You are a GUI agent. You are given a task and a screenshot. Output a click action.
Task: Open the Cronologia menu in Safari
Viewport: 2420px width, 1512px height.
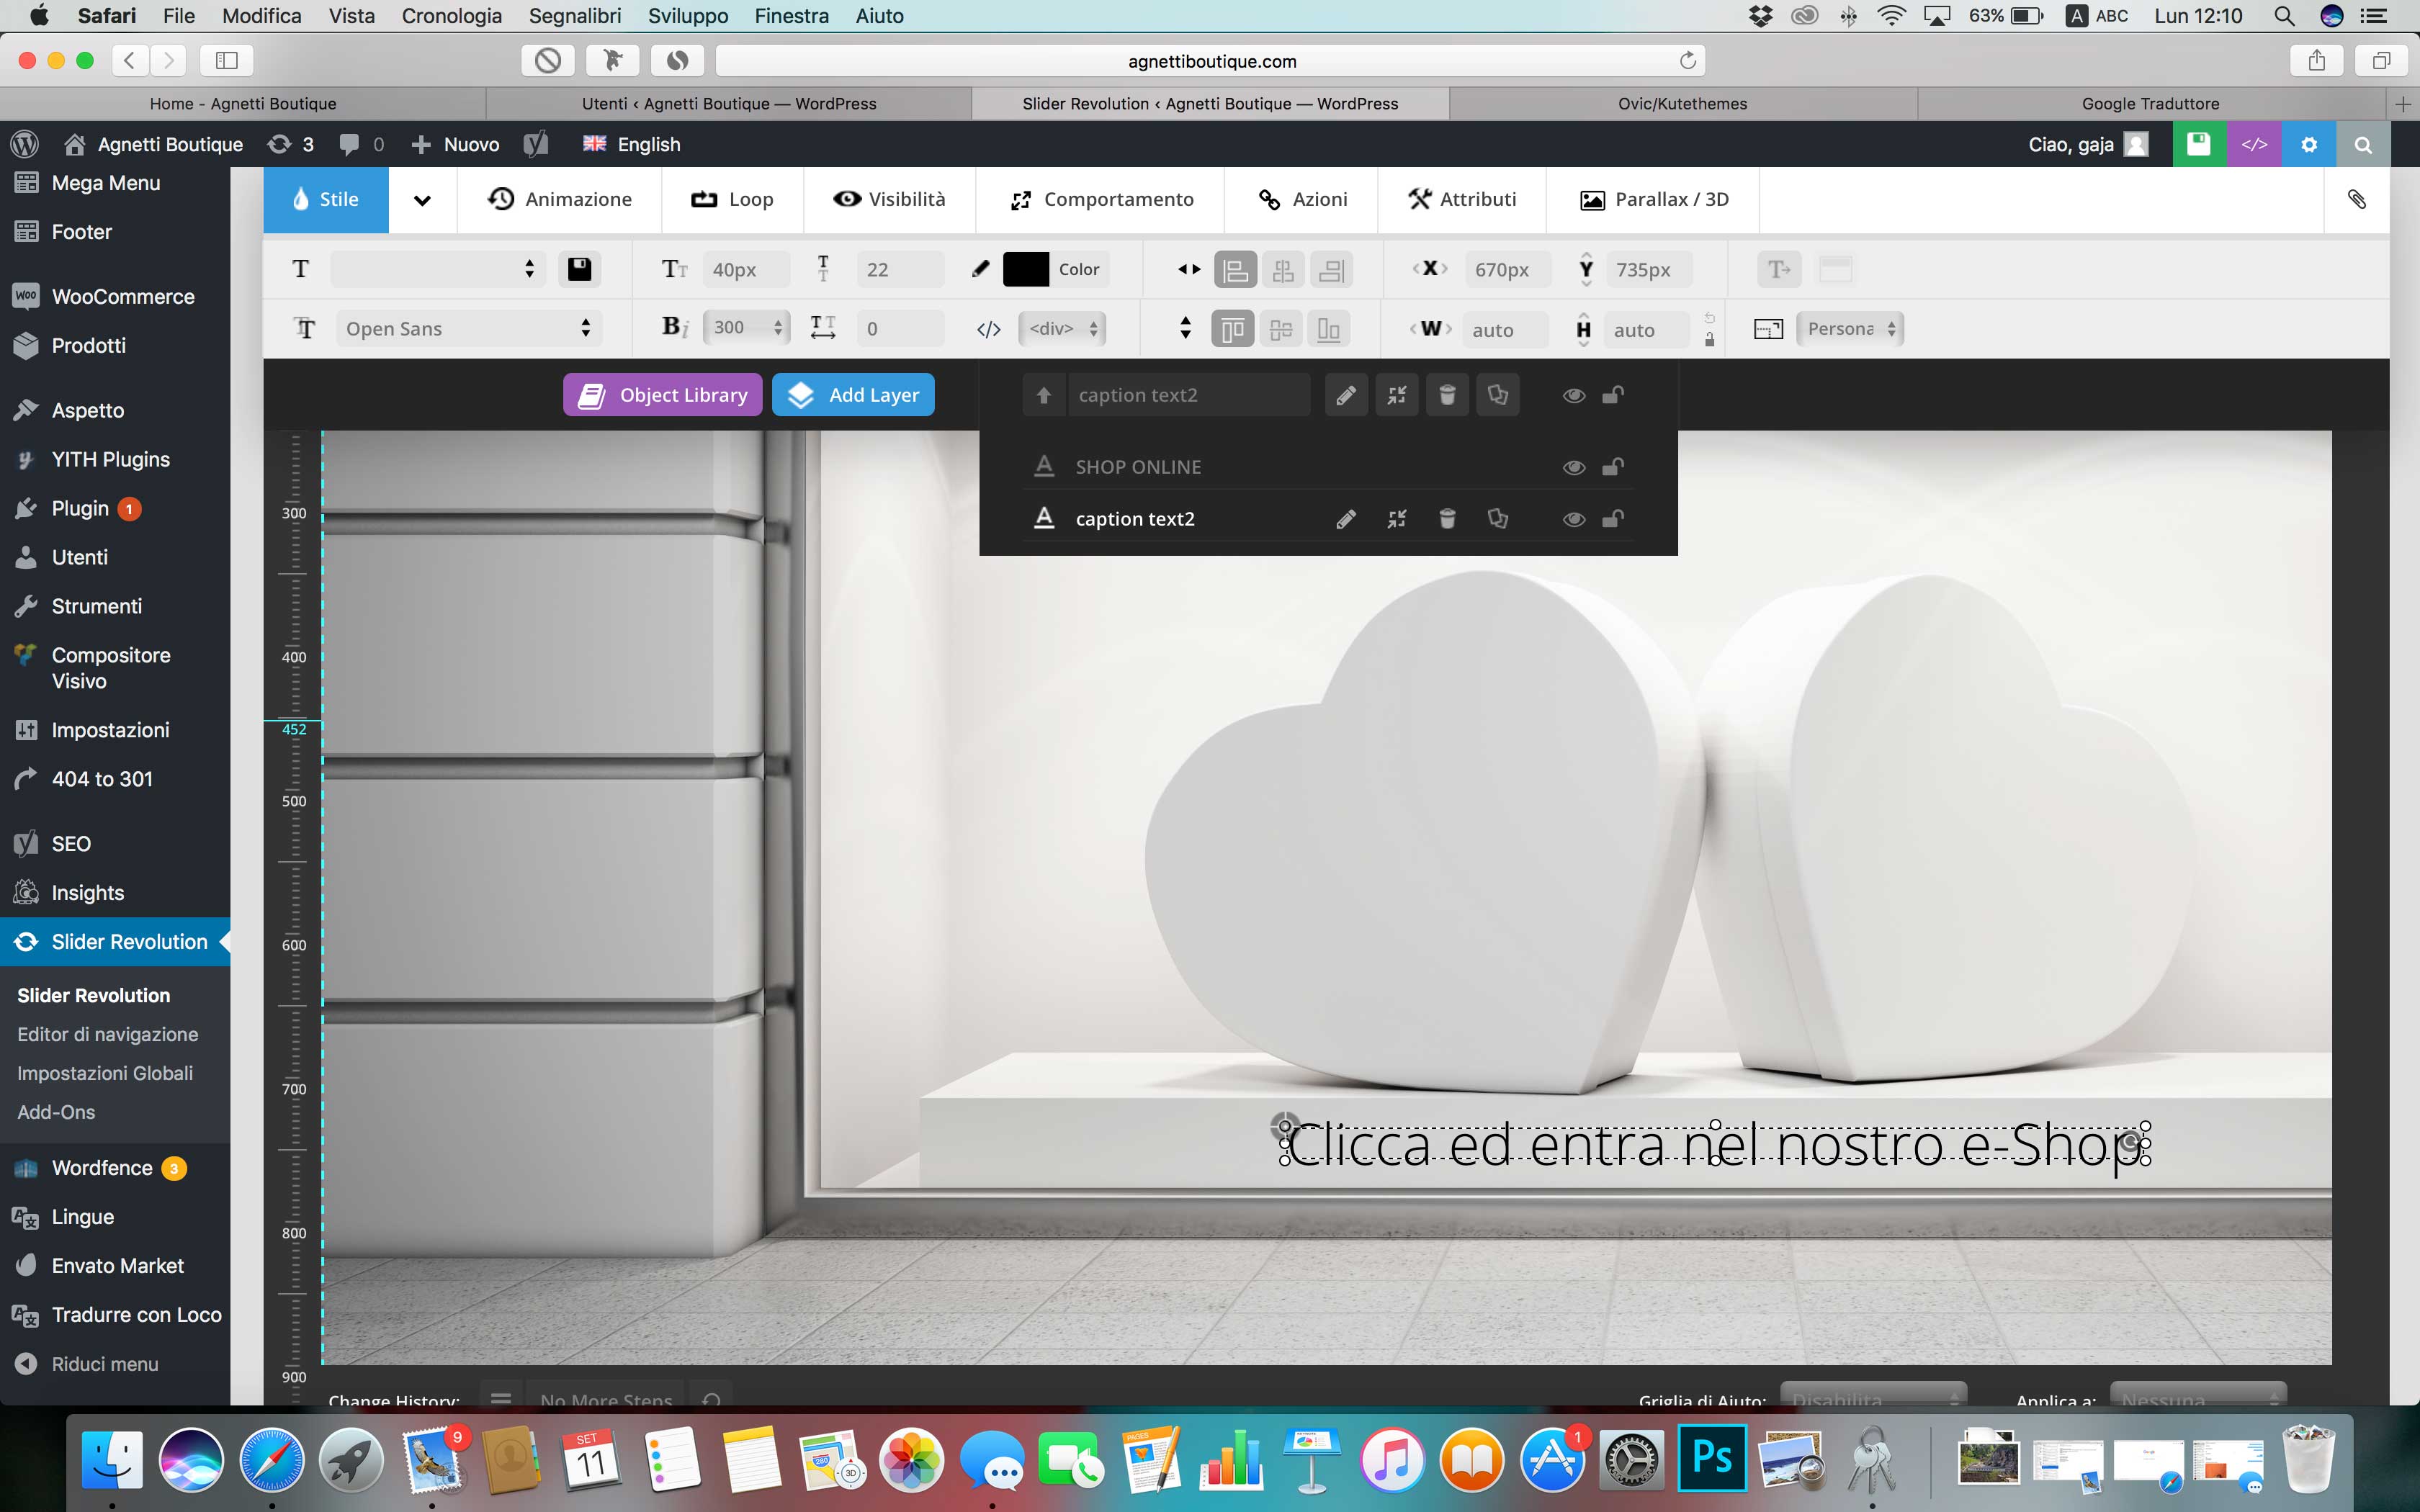[x=451, y=16]
